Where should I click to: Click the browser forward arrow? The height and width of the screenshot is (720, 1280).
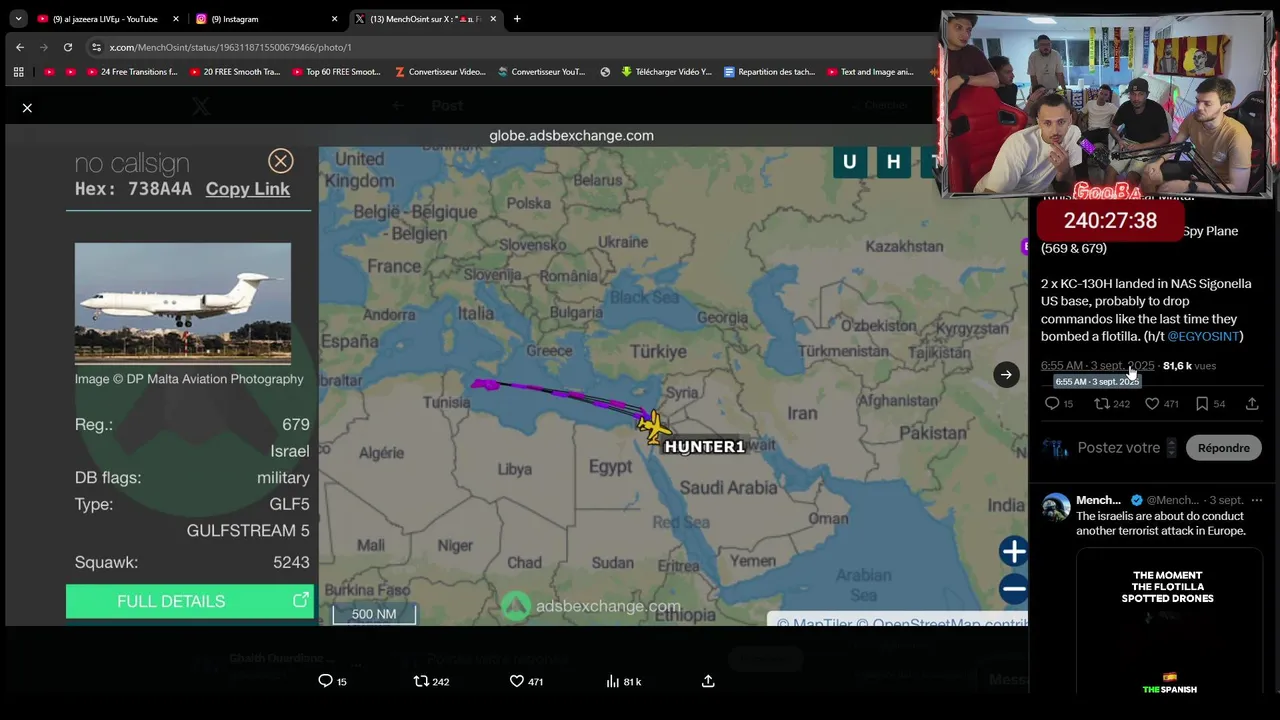43,47
